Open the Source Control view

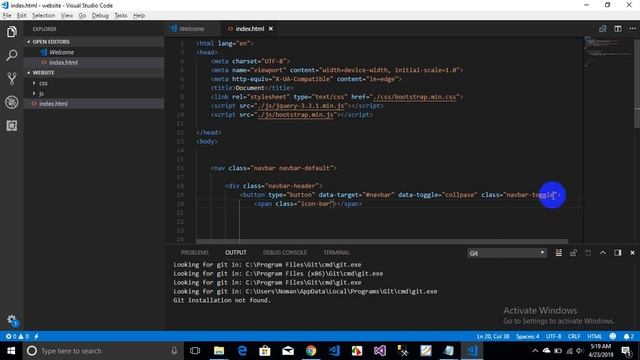pyautogui.click(x=12, y=78)
